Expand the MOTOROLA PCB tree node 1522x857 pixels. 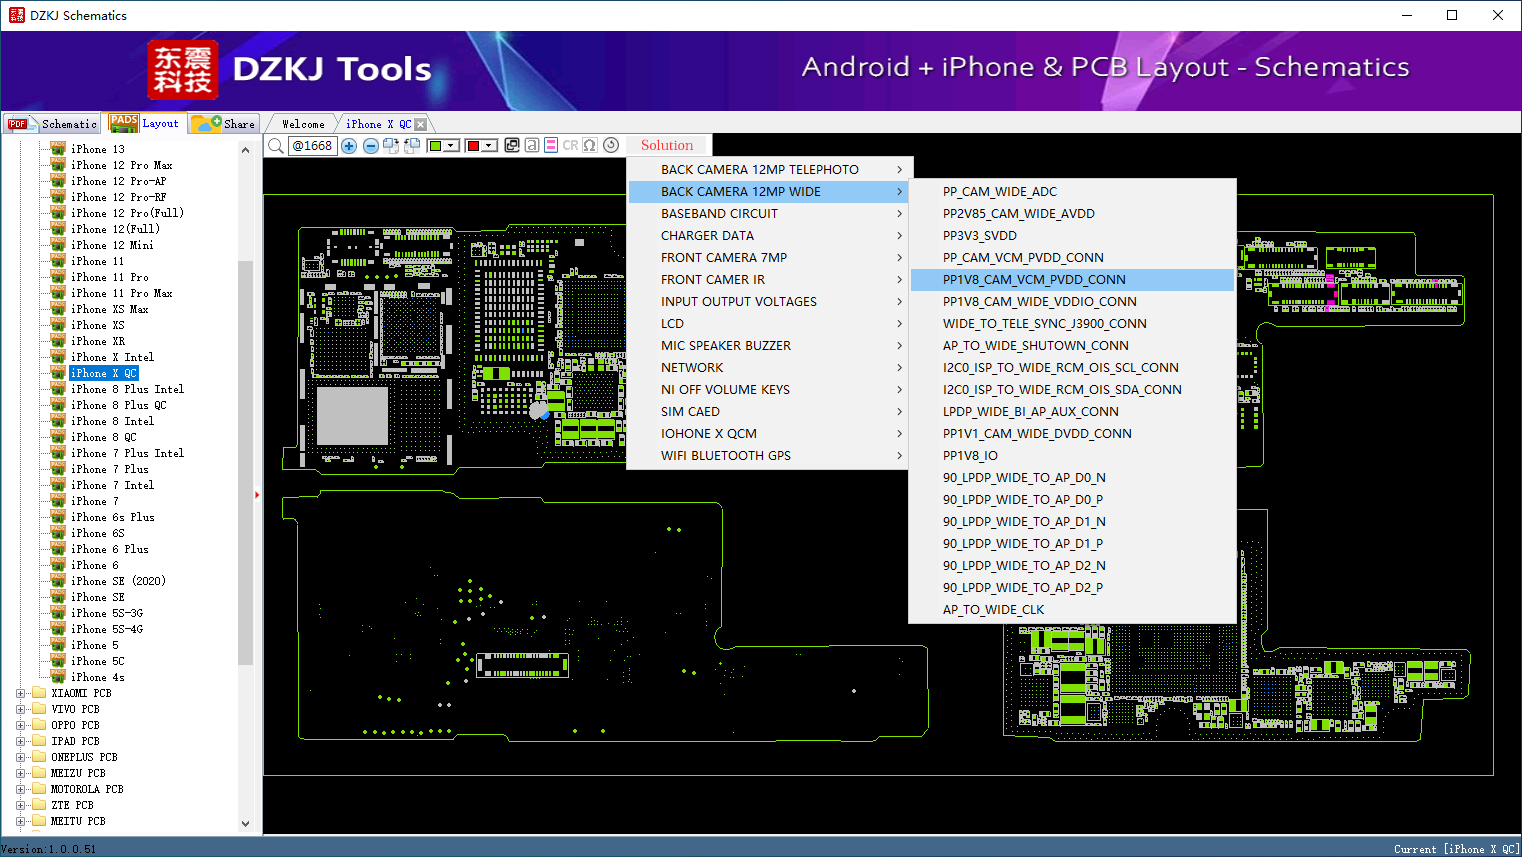[x=21, y=789]
